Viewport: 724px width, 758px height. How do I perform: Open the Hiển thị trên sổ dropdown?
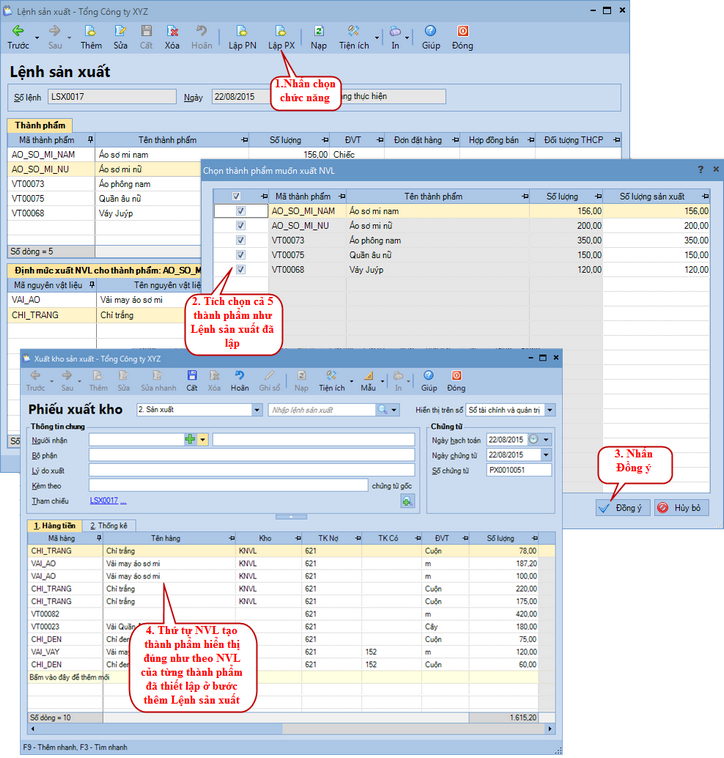[550, 410]
